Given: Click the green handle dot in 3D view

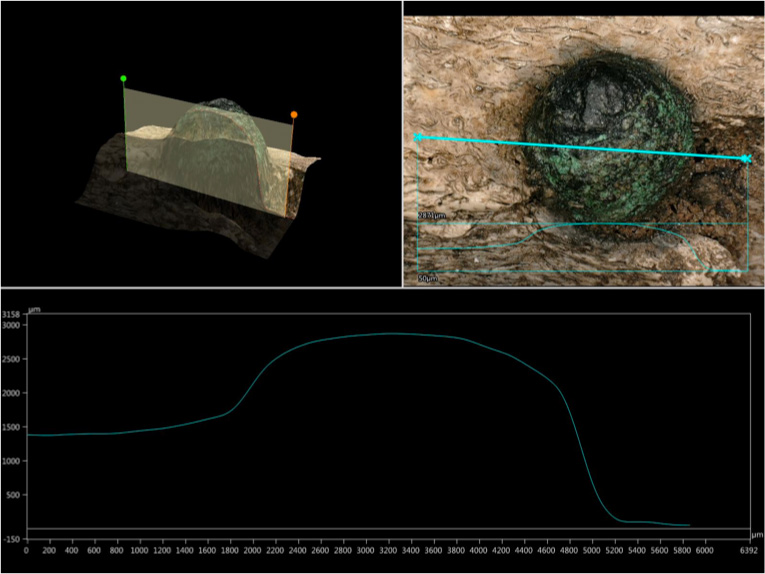Looking at the screenshot, I should (x=123, y=78).
